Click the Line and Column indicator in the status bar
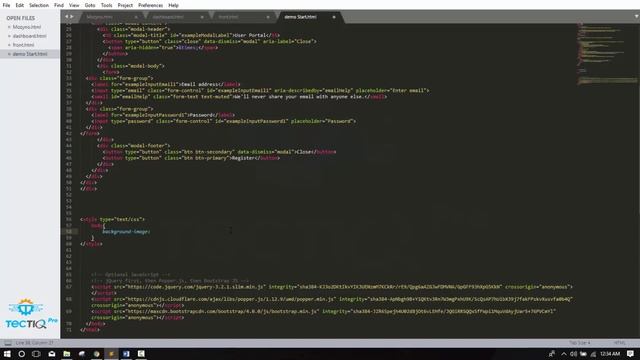The image size is (640, 360). (34, 343)
